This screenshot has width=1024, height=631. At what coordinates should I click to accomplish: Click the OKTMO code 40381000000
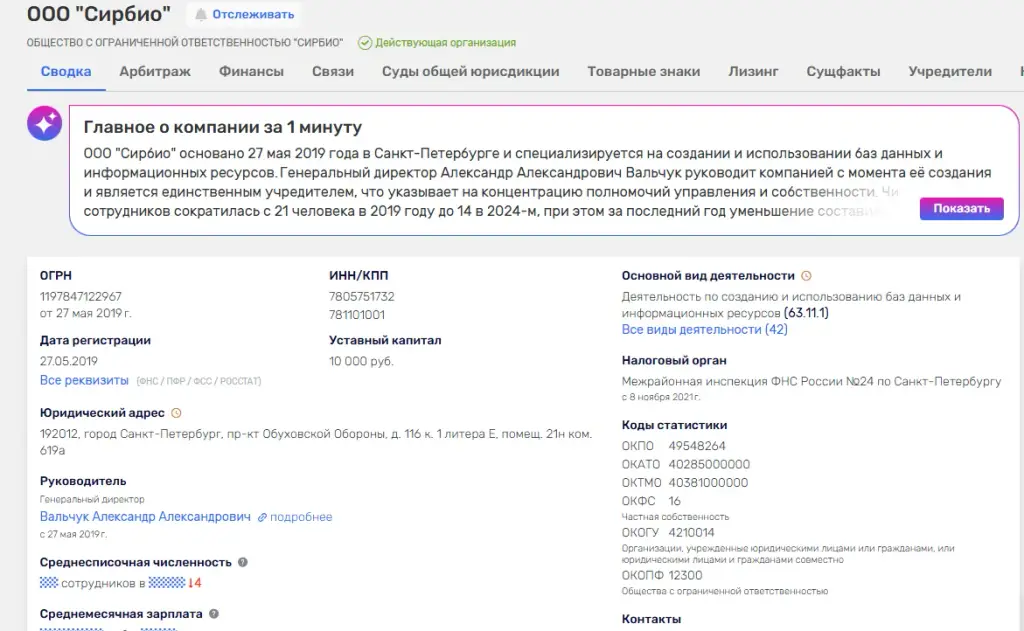(x=709, y=483)
